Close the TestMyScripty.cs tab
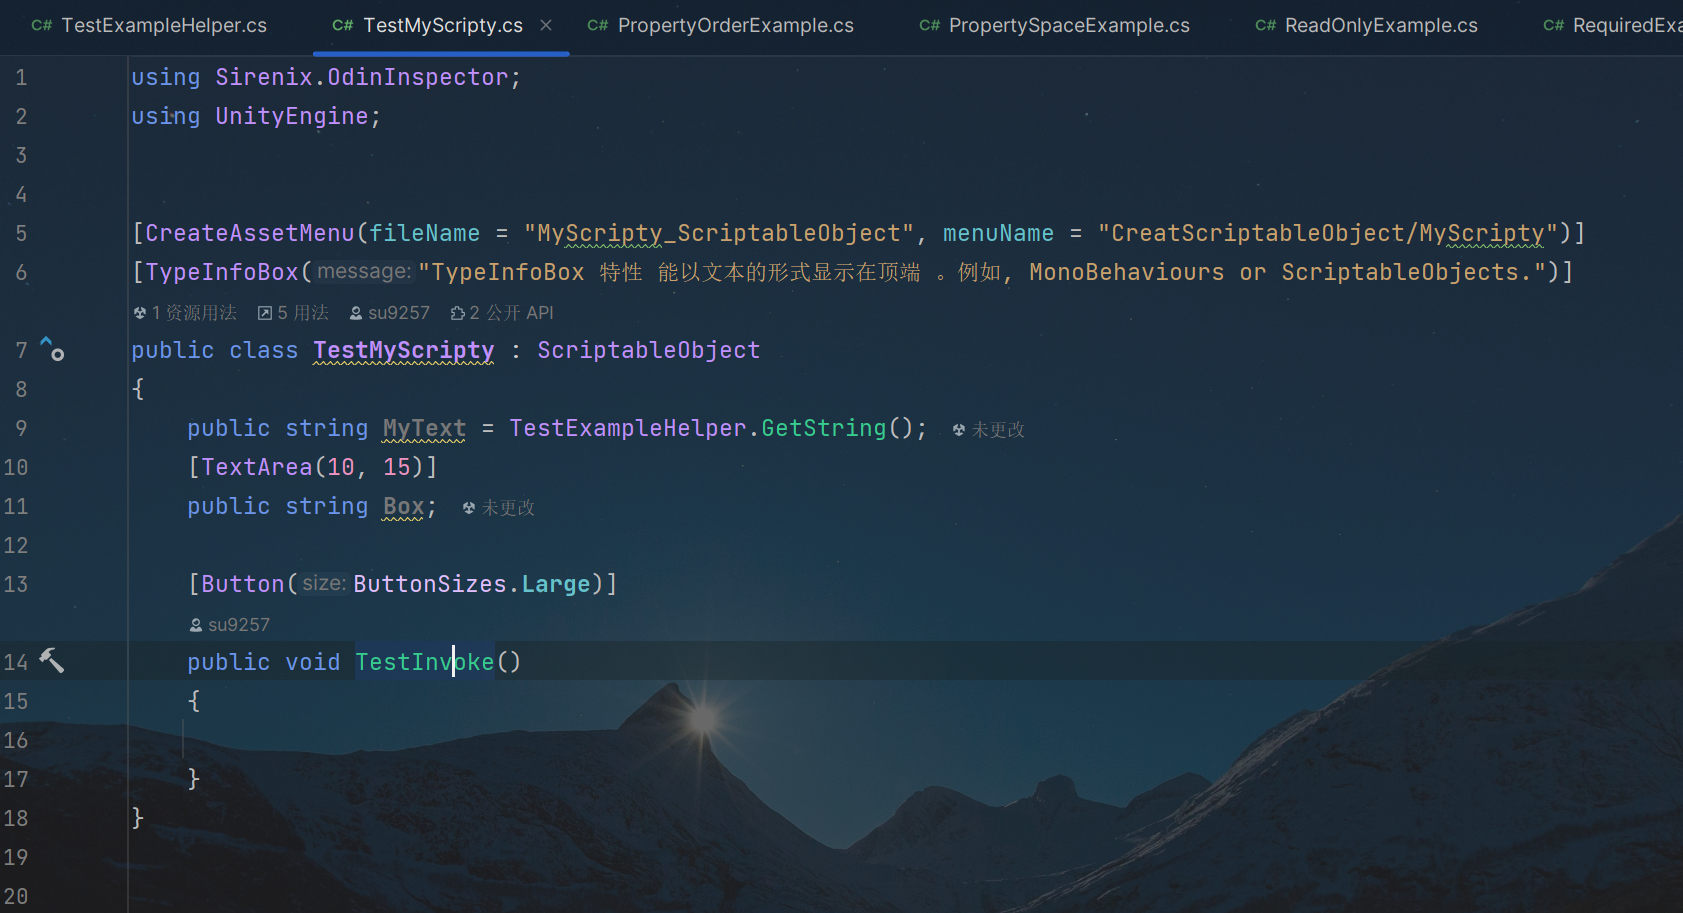Image resolution: width=1683 pixels, height=913 pixels. 546,25
